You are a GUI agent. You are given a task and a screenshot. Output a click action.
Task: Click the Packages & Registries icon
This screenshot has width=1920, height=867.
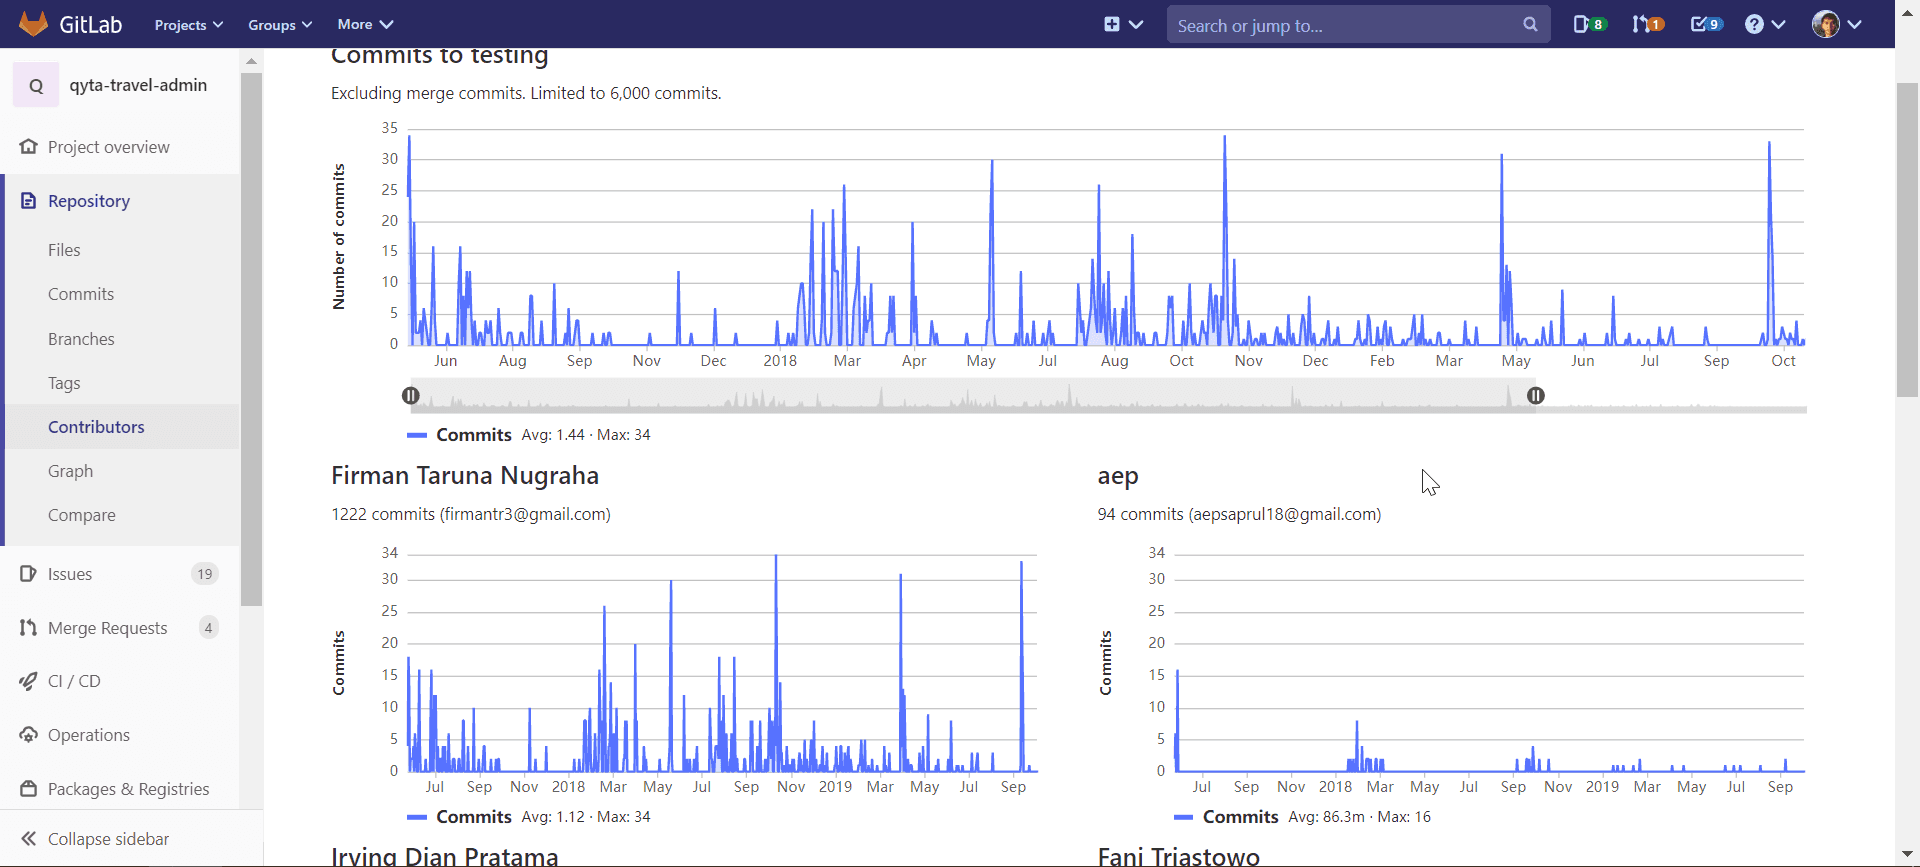[28, 789]
